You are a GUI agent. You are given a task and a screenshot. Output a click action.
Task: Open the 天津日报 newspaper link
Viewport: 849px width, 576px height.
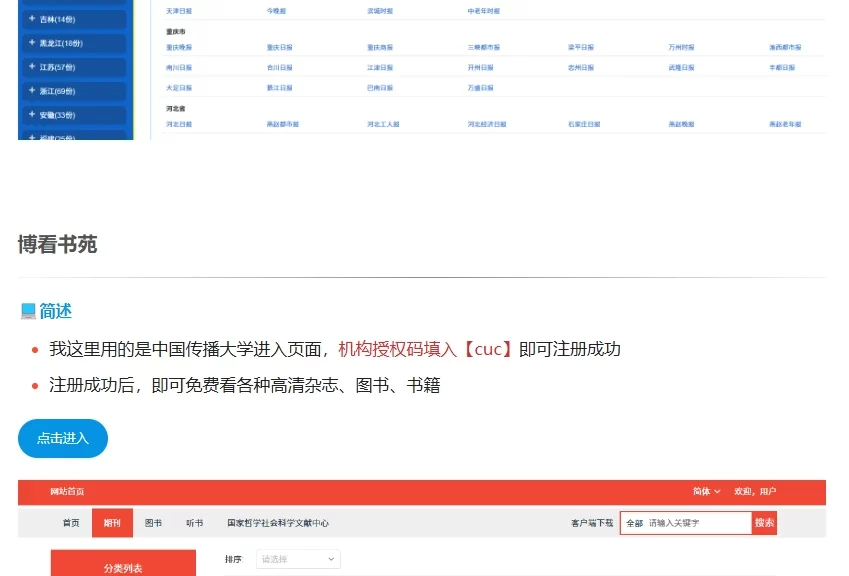pos(179,11)
